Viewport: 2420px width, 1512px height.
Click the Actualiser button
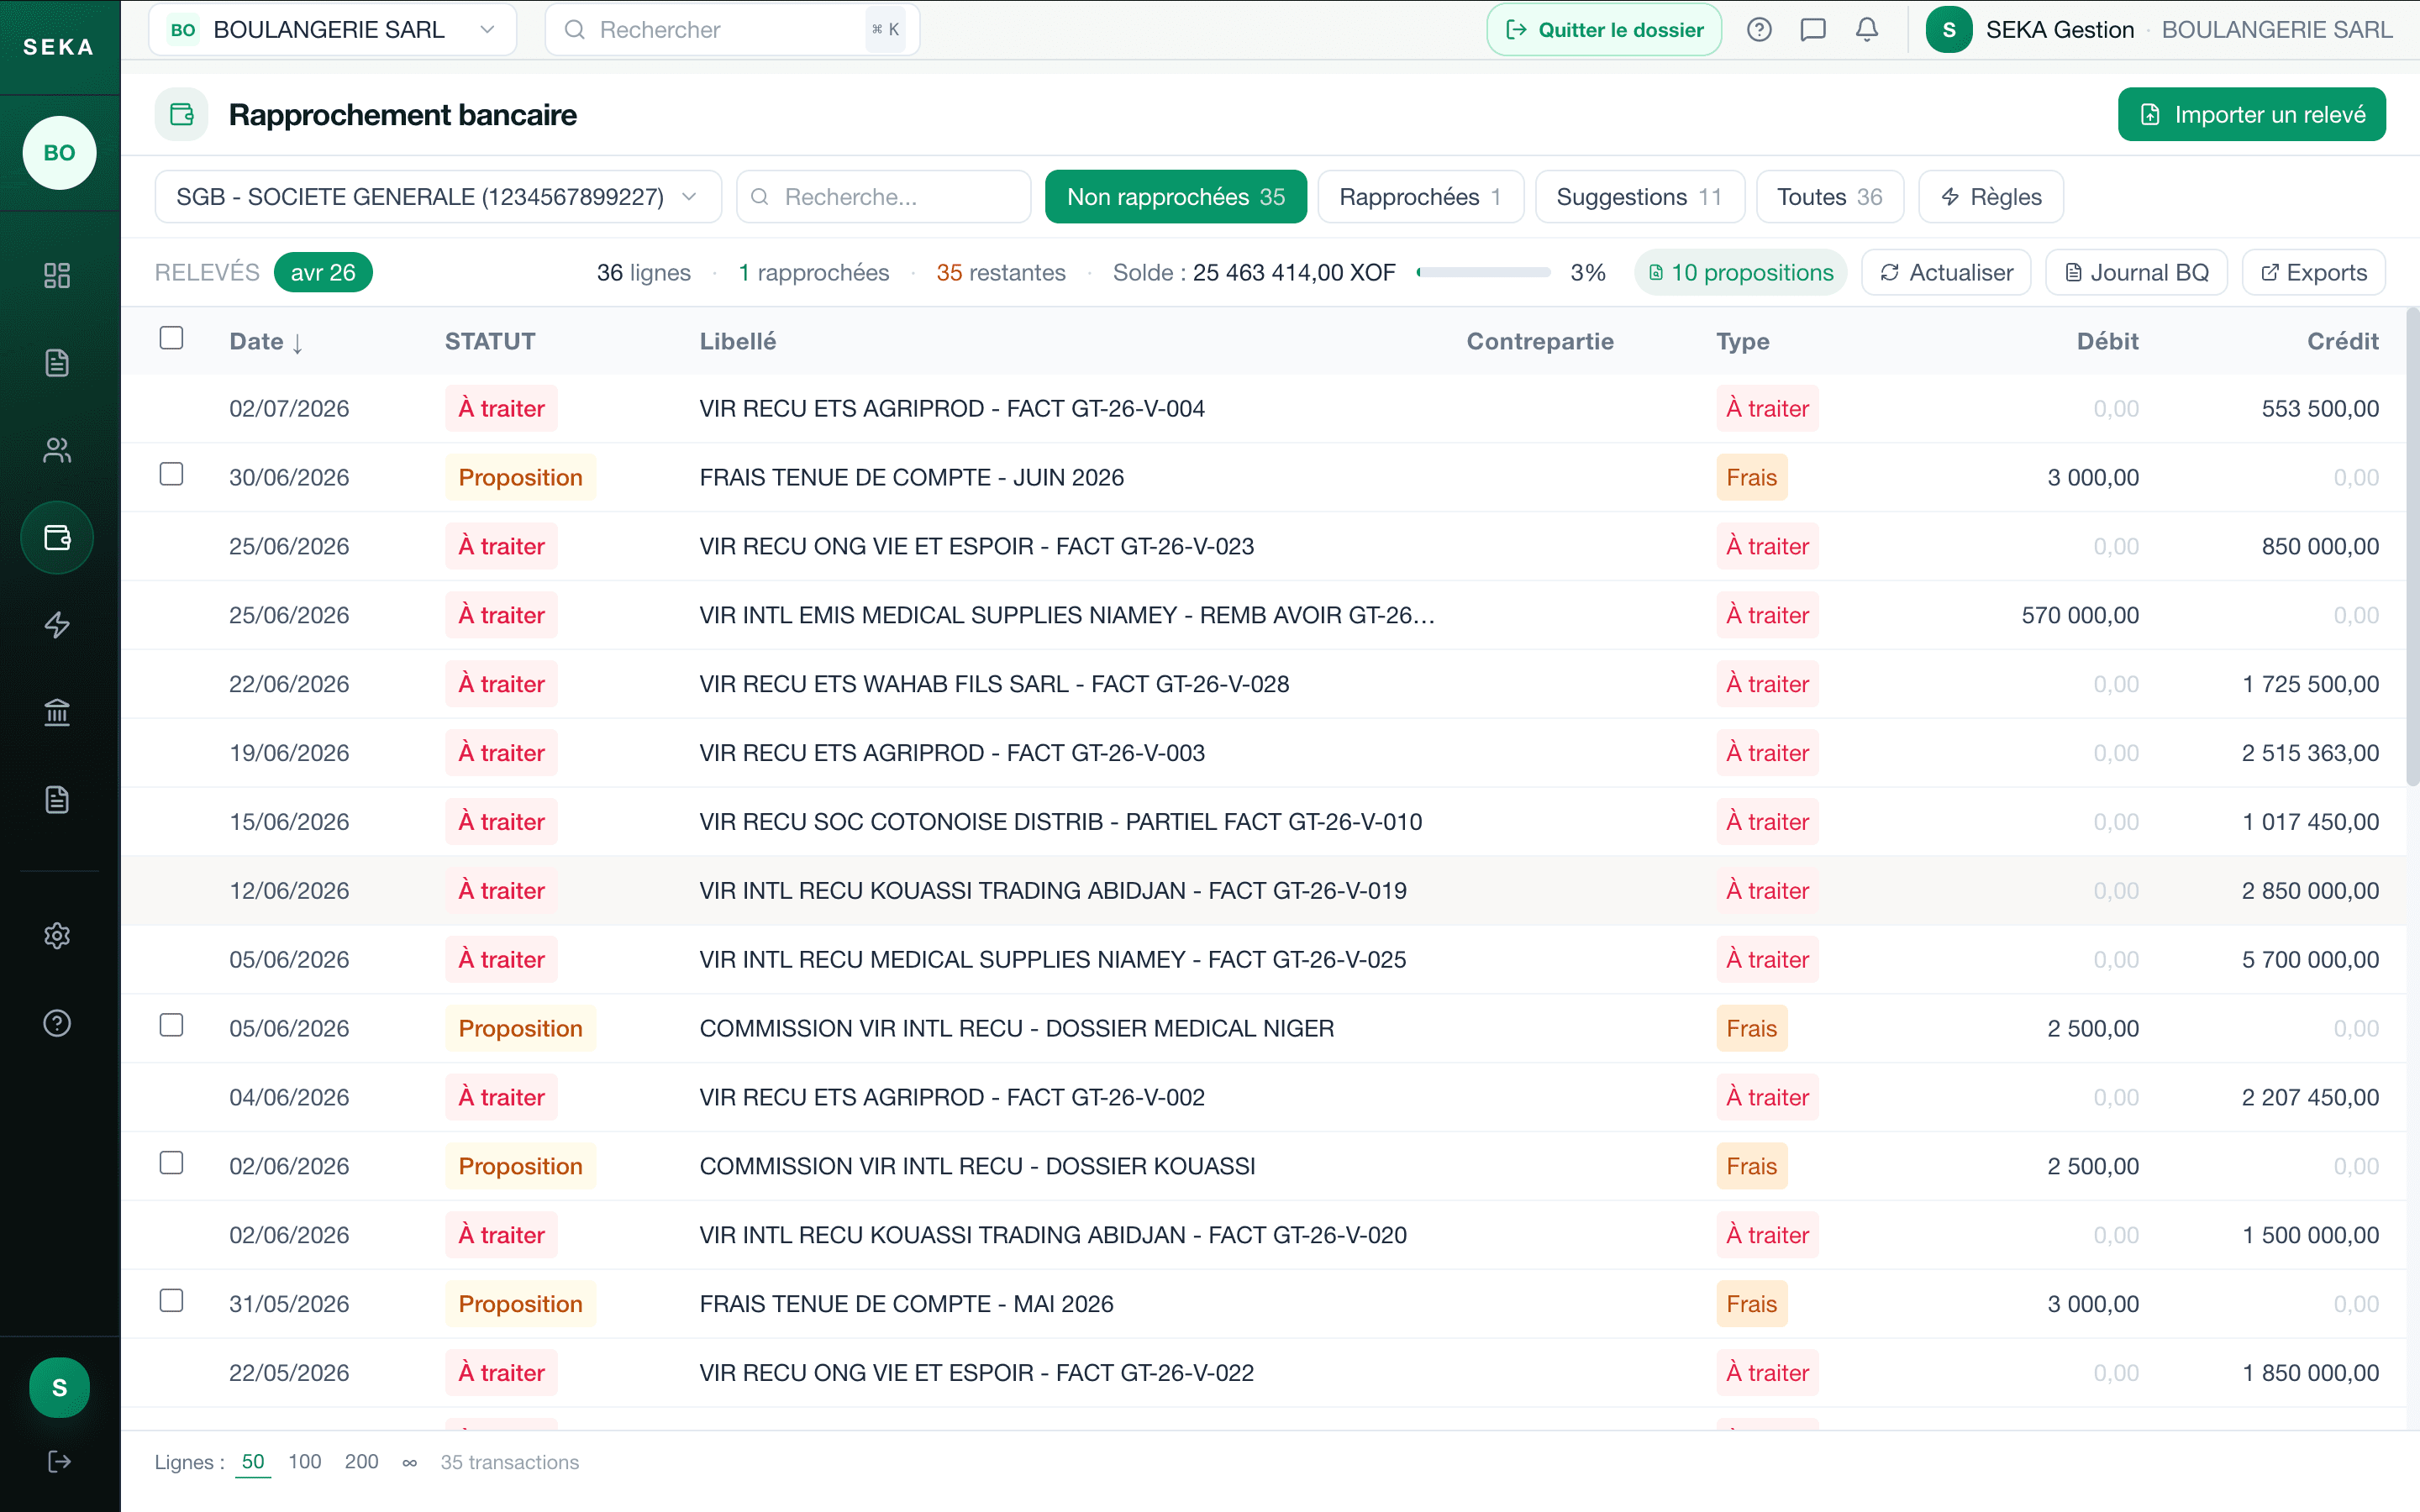click(1946, 272)
